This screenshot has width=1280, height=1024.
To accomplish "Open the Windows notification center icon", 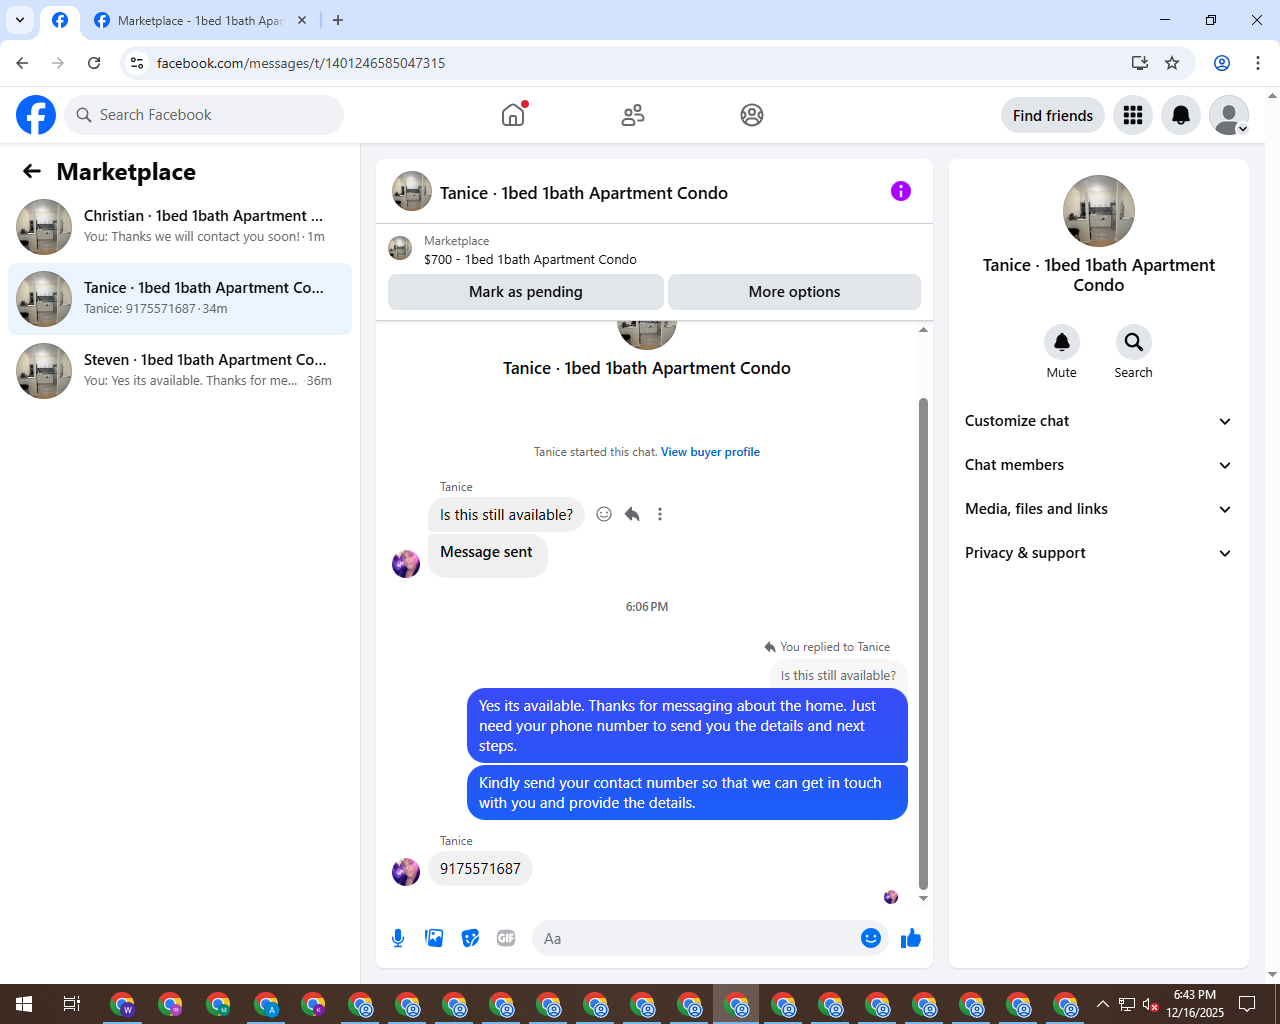I will 1247,1004.
